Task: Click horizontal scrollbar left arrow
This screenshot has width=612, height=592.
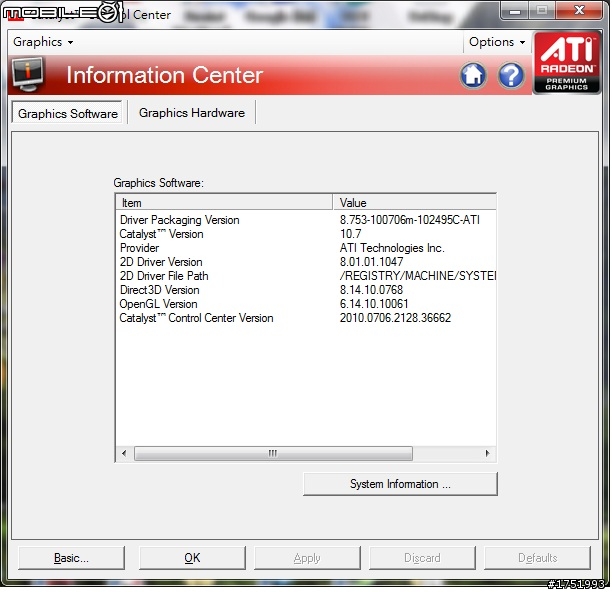Action: tap(124, 453)
